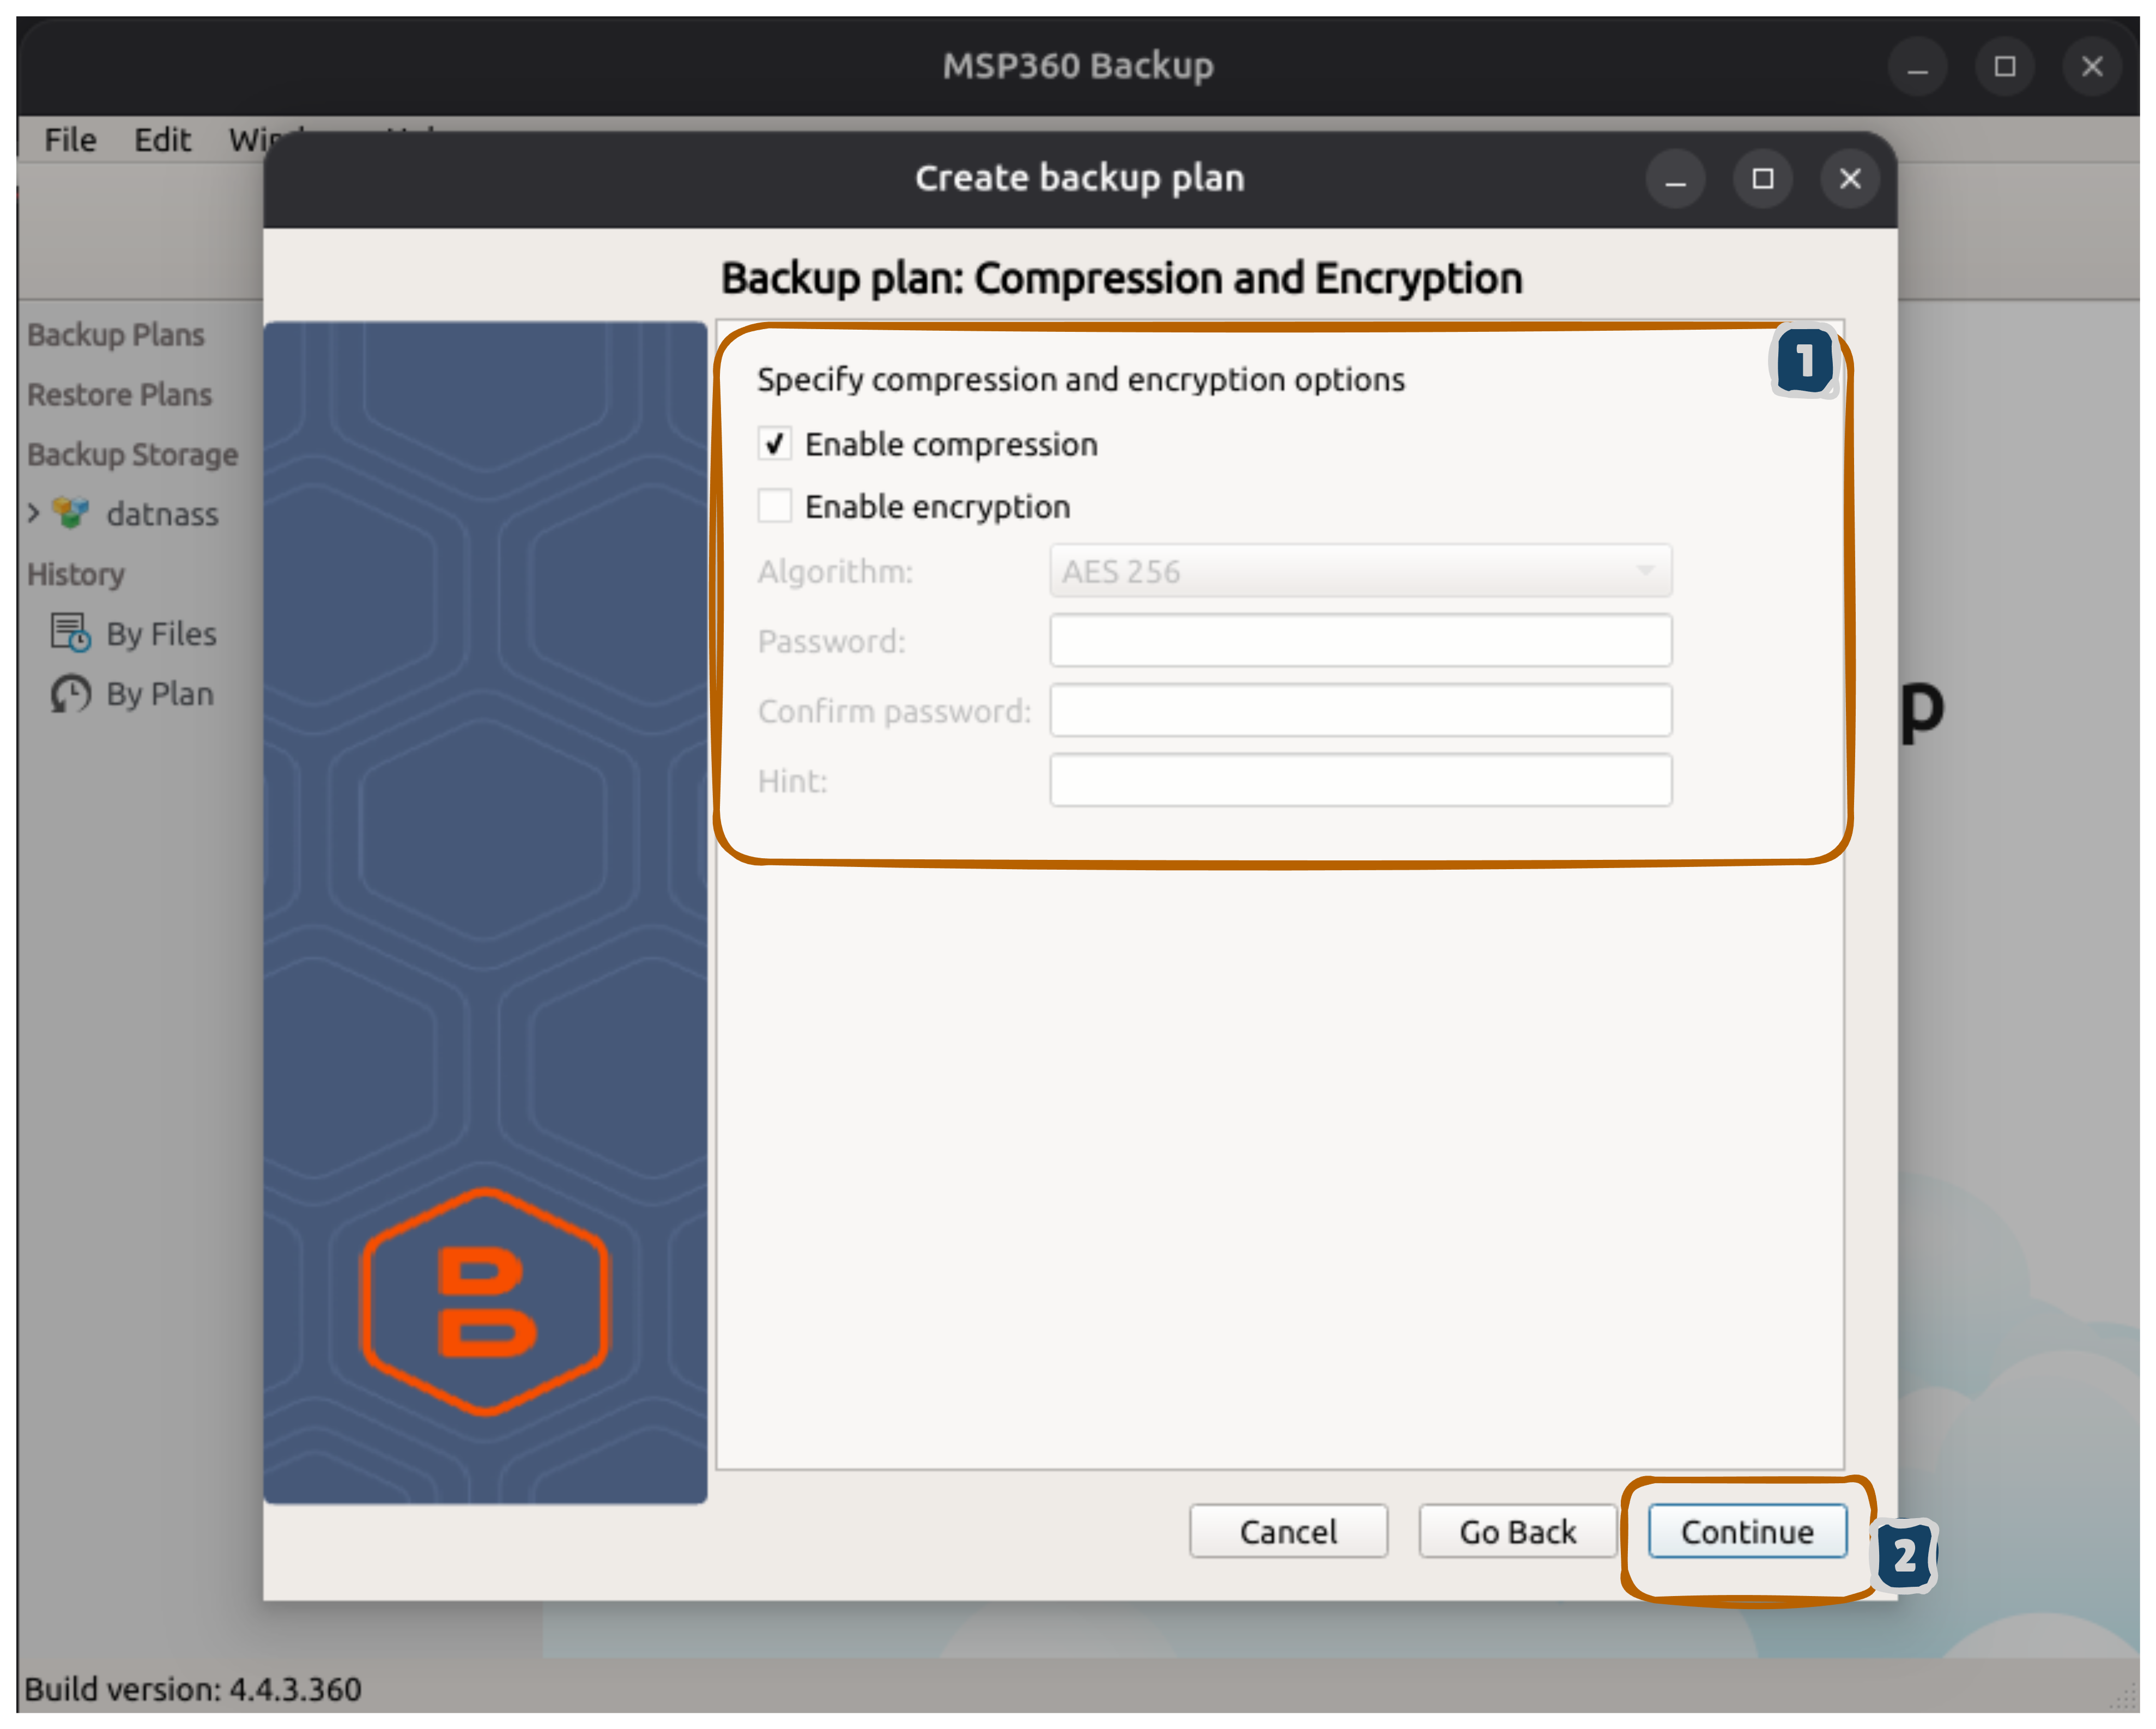Click the orange B hexagon logo
The width and height of the screenshot is (2156, 1729).
click(x=485, y=1301)
